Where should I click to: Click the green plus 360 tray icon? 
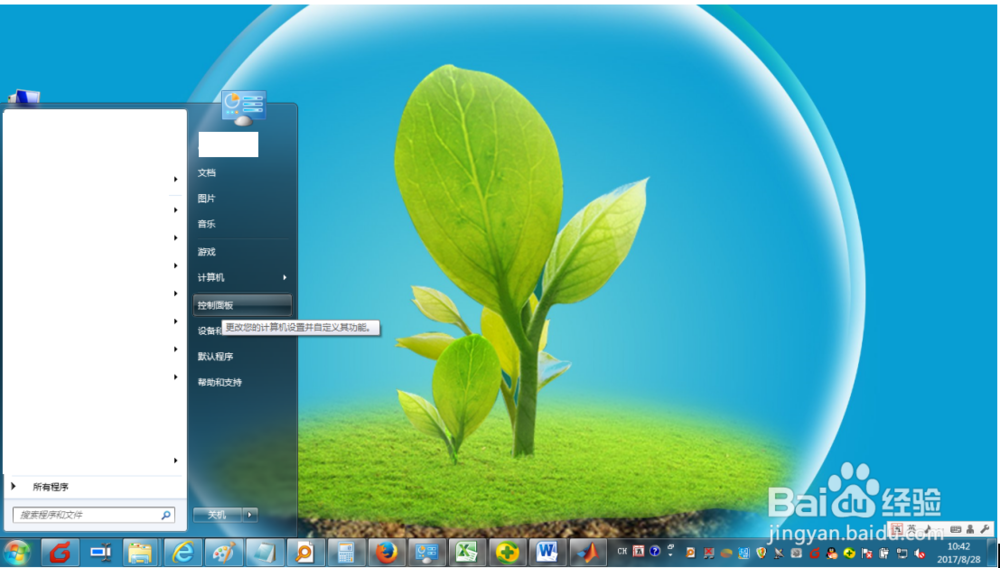click(x=849, y=553)
